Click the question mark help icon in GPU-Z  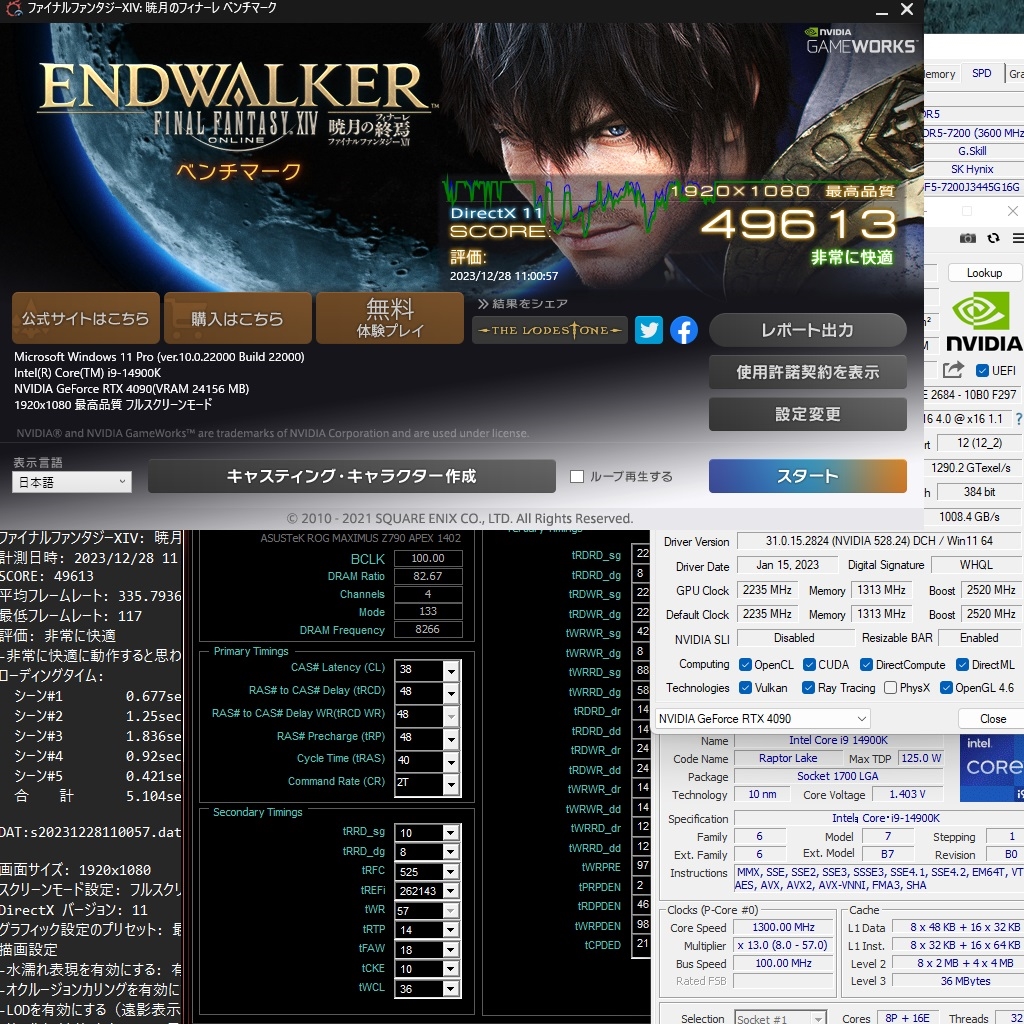click(x=1018, y=419)
